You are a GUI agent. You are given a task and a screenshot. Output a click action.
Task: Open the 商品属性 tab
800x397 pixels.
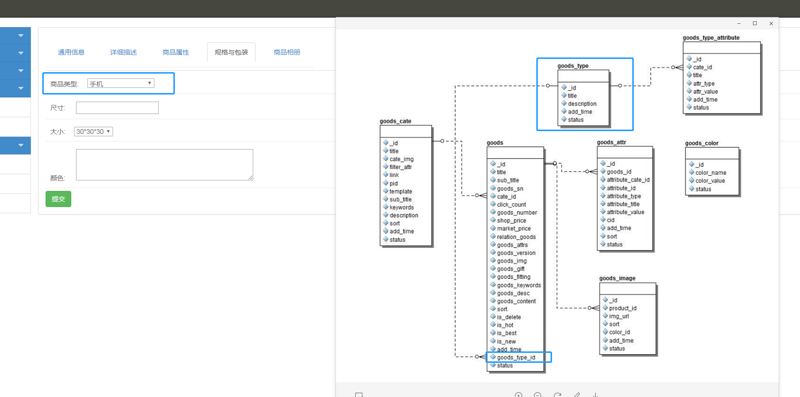pyautogui.click(x=176, y=52)
